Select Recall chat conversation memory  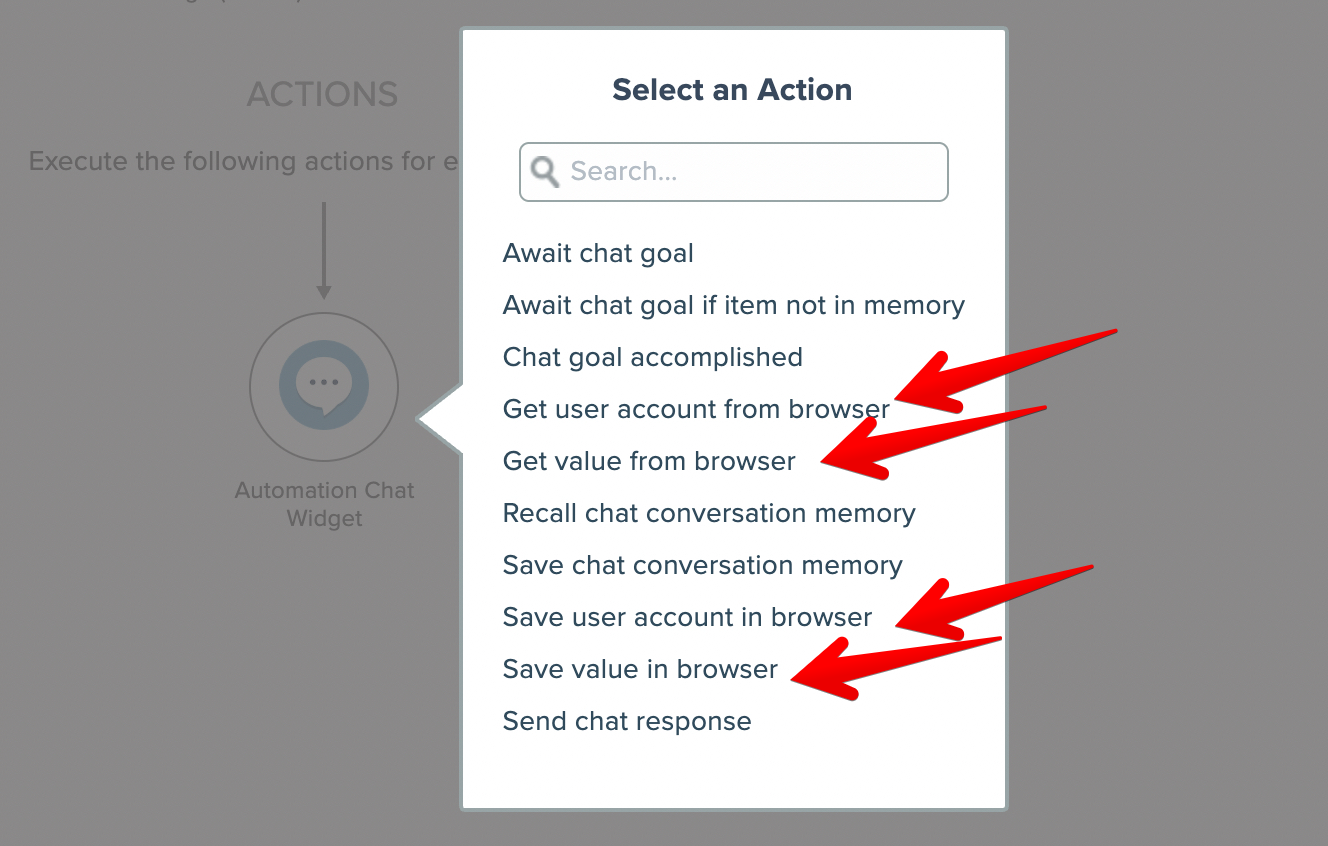pos(709,513)
